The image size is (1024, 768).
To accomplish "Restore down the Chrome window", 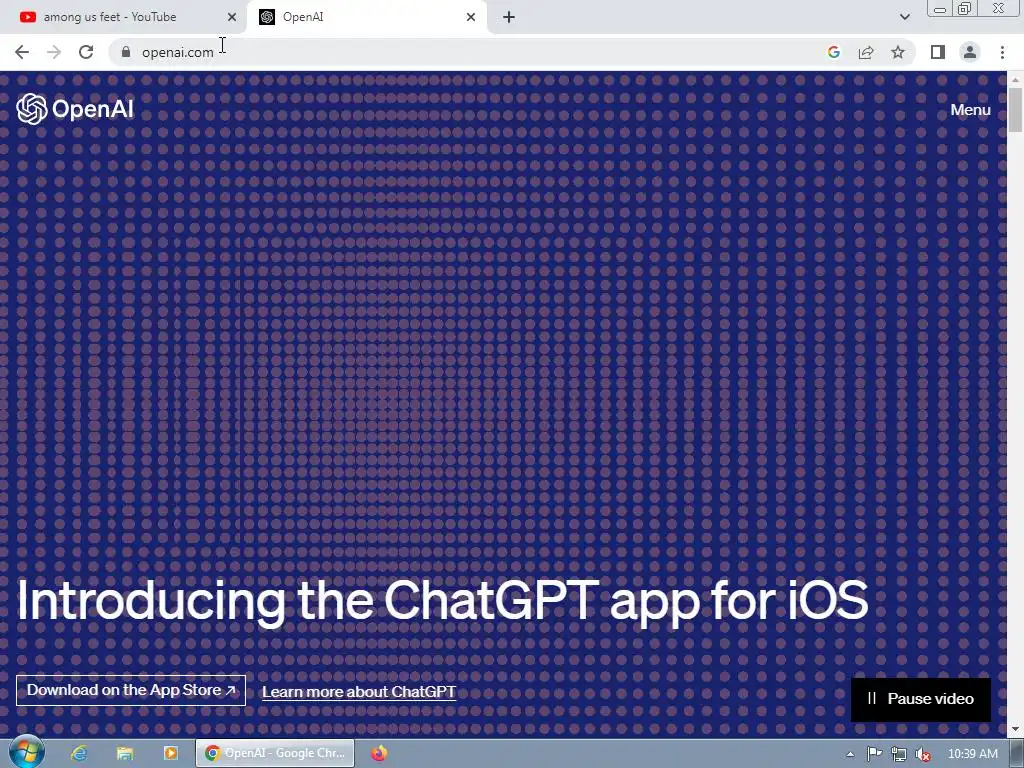I will click(965, 8).
